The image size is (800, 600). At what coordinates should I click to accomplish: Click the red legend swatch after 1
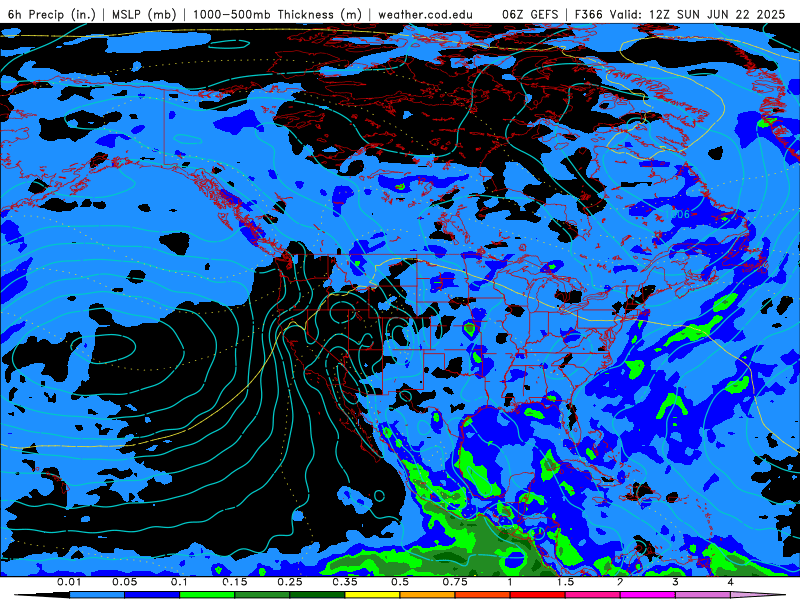coord(538,595)
